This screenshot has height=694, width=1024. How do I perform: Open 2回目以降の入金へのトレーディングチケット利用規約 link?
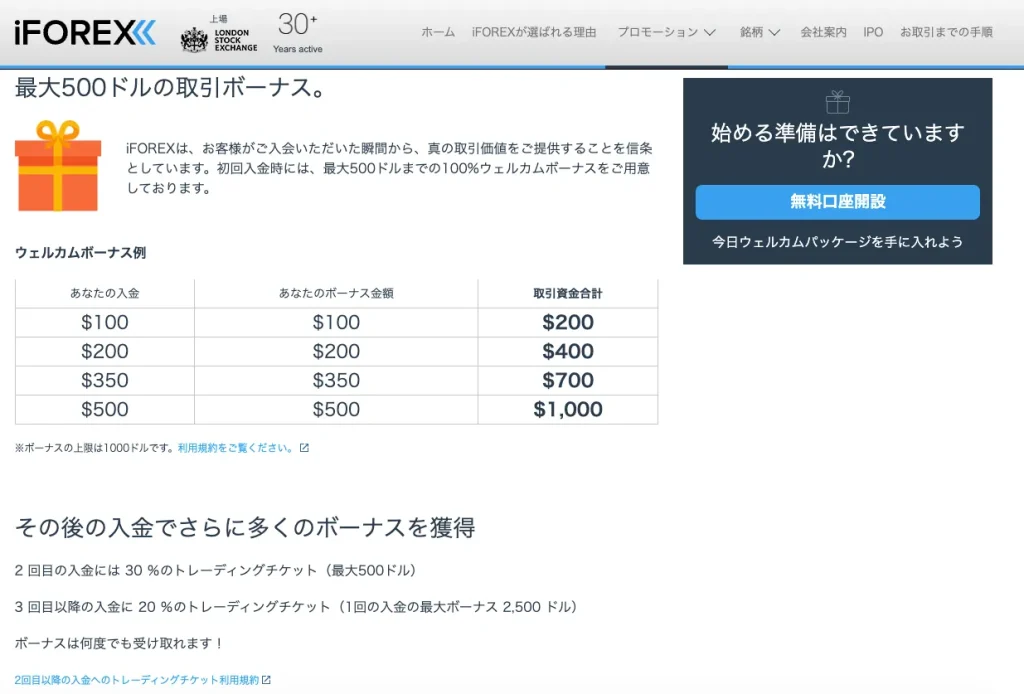pos(136,680)
